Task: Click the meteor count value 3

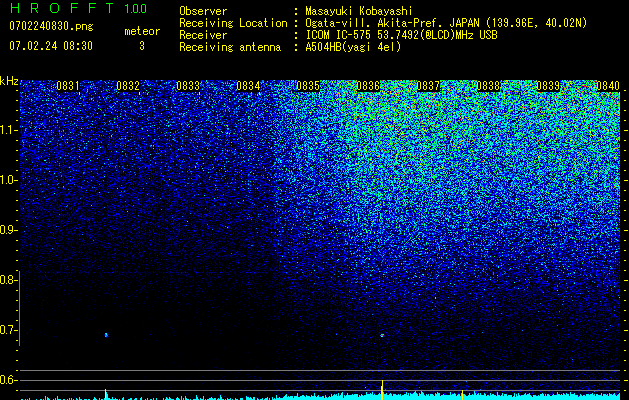Action: 142,46
